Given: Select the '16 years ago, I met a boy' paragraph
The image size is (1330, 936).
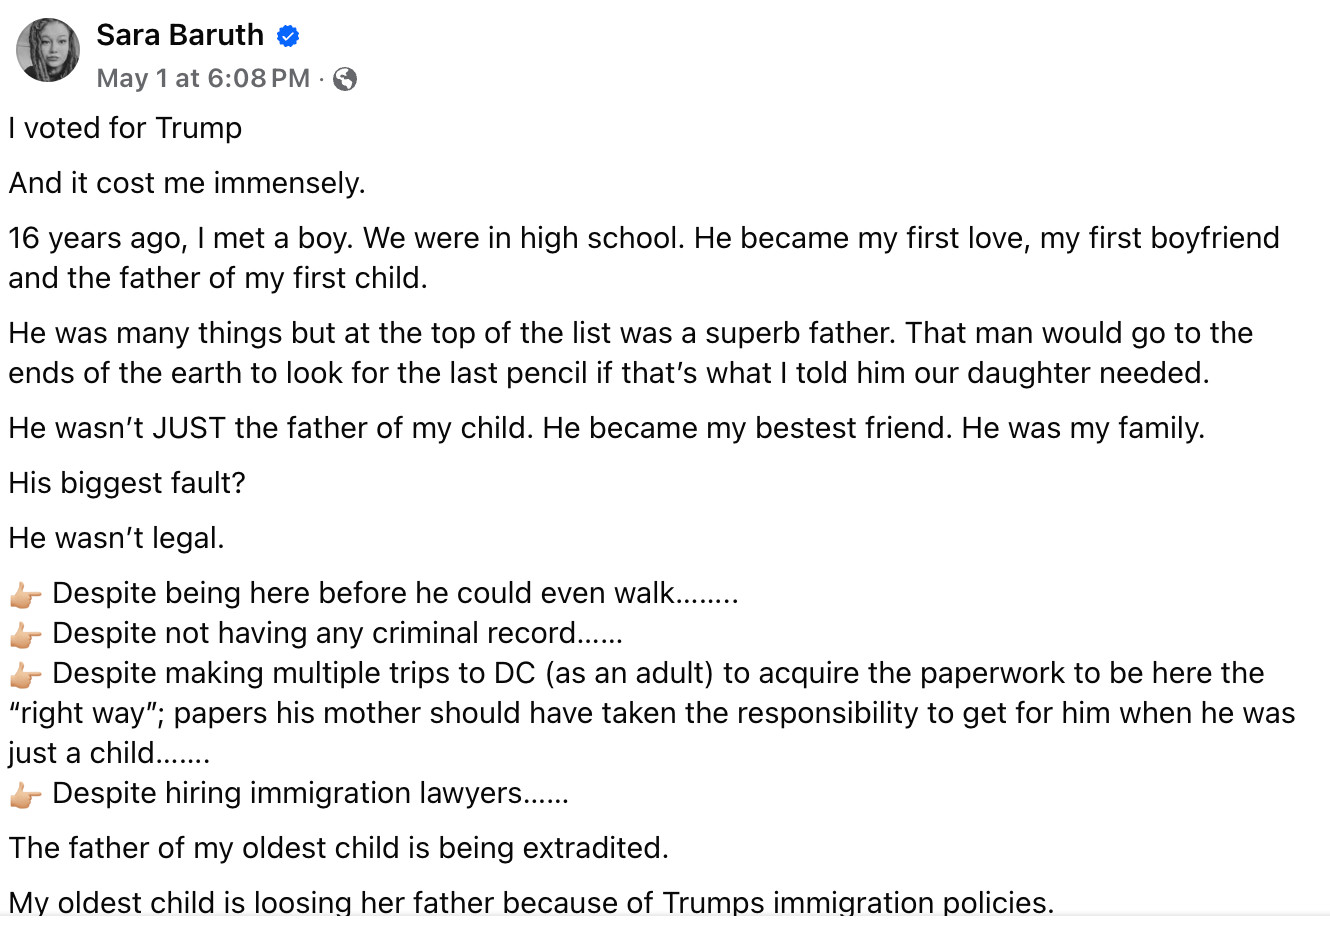Looking at the screenshot, I should [644, 258].
